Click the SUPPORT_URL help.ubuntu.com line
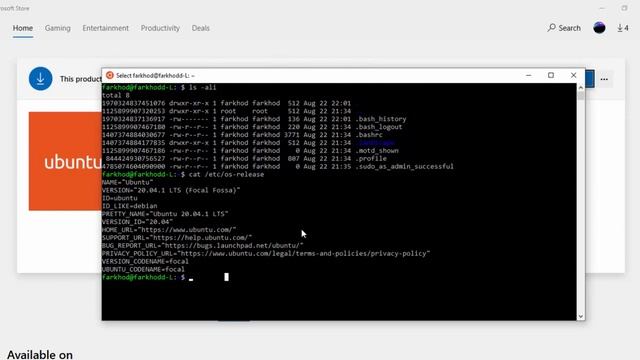 click(177, 238)
